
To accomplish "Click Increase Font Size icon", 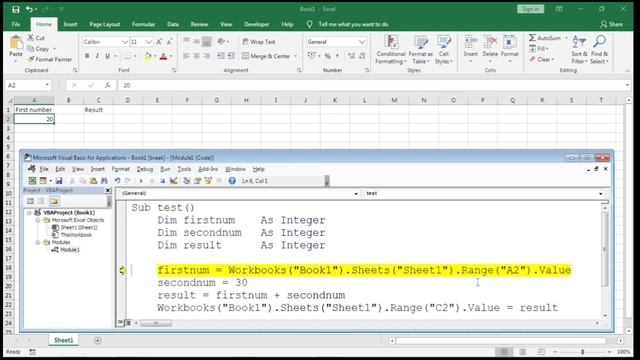I will click(159, 42).
